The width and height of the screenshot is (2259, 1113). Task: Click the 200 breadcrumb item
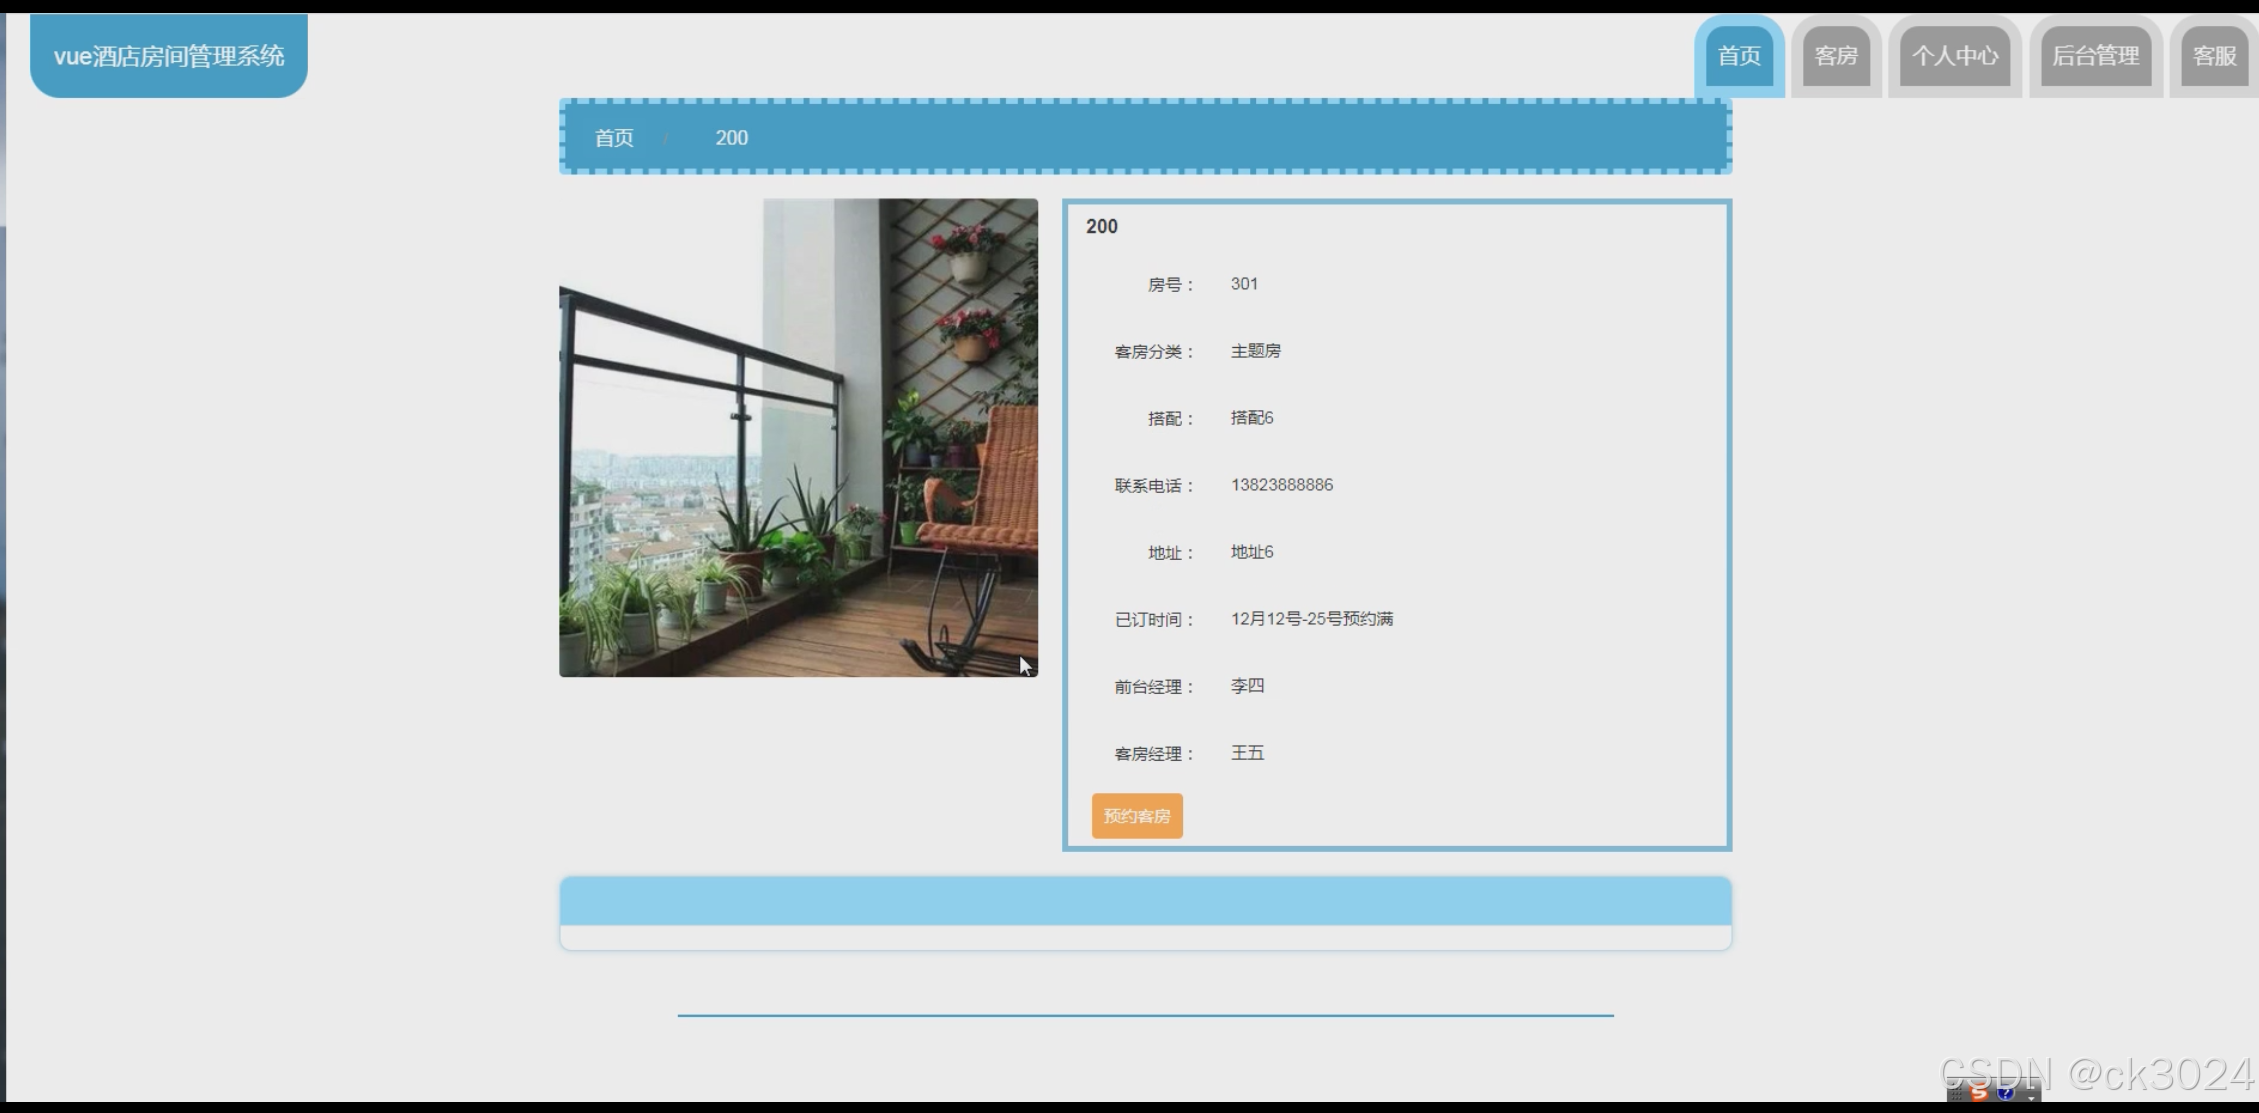point(731,138)
